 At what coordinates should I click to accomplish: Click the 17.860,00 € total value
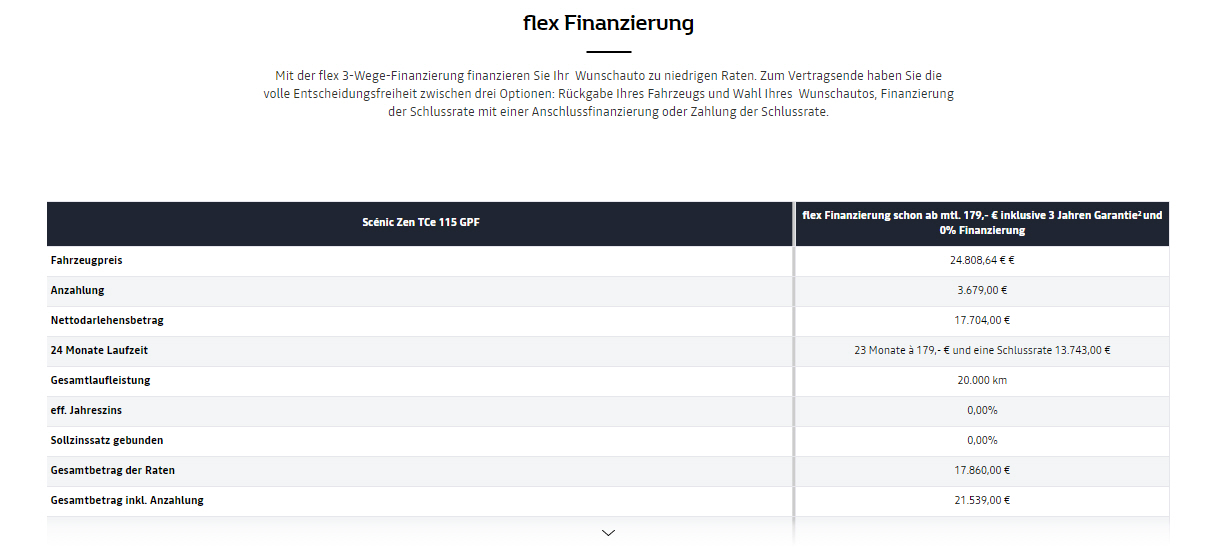[x=982, y=471]
